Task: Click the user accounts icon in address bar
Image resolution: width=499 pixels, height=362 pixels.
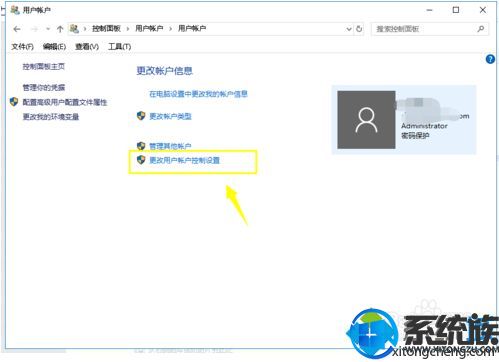Action: (x=74, y=29)
